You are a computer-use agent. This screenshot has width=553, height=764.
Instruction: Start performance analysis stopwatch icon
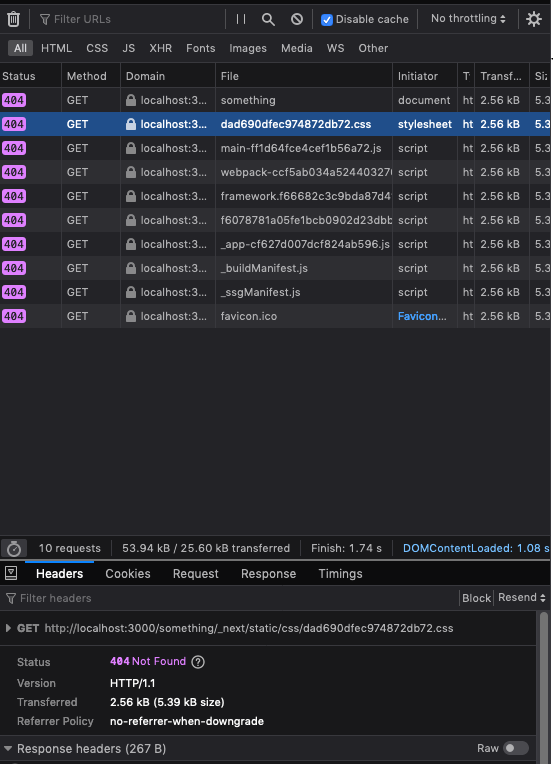[x=14, y=548]
